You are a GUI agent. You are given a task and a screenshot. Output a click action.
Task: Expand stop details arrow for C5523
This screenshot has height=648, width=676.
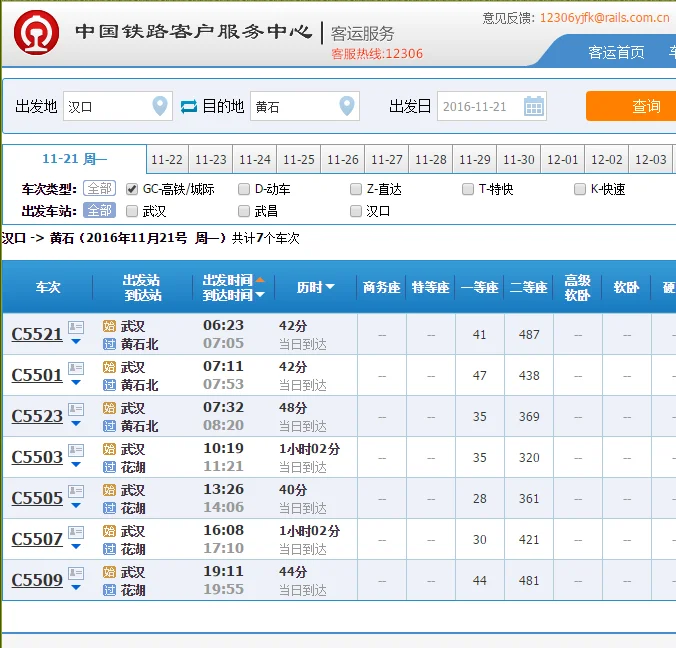pos(76,424)
